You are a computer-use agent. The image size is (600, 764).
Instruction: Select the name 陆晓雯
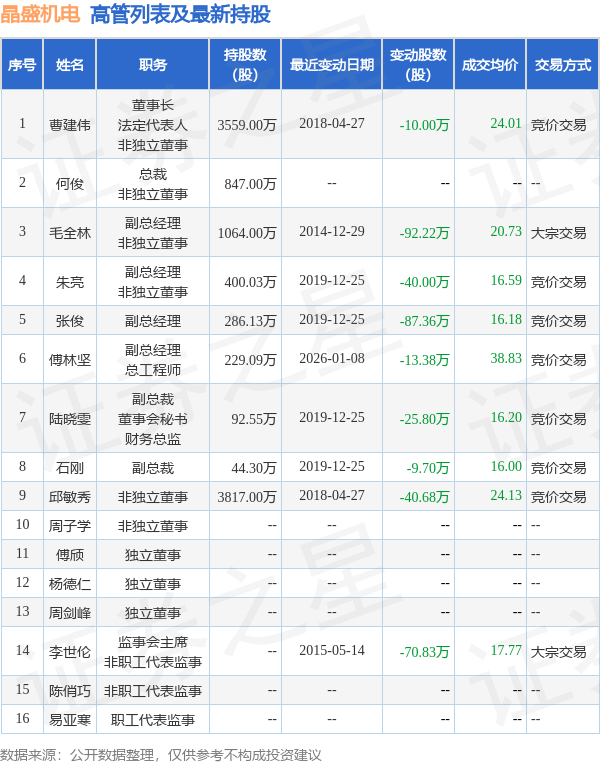(x=70, y=419)
